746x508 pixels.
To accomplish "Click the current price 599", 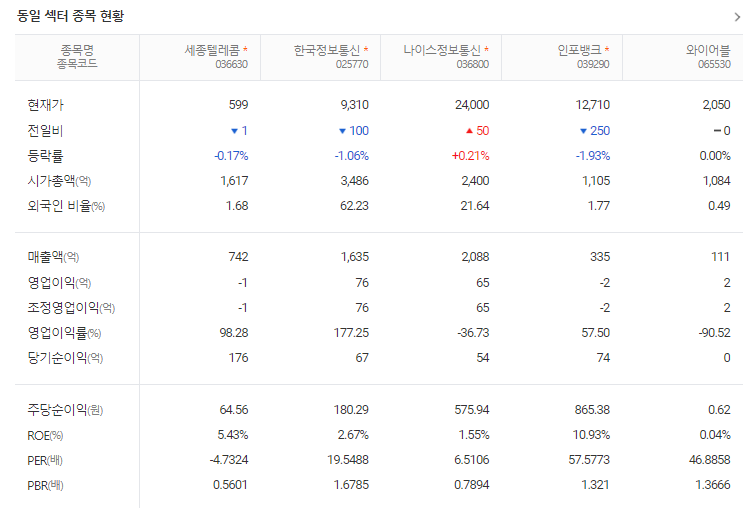I will (238, 105).
